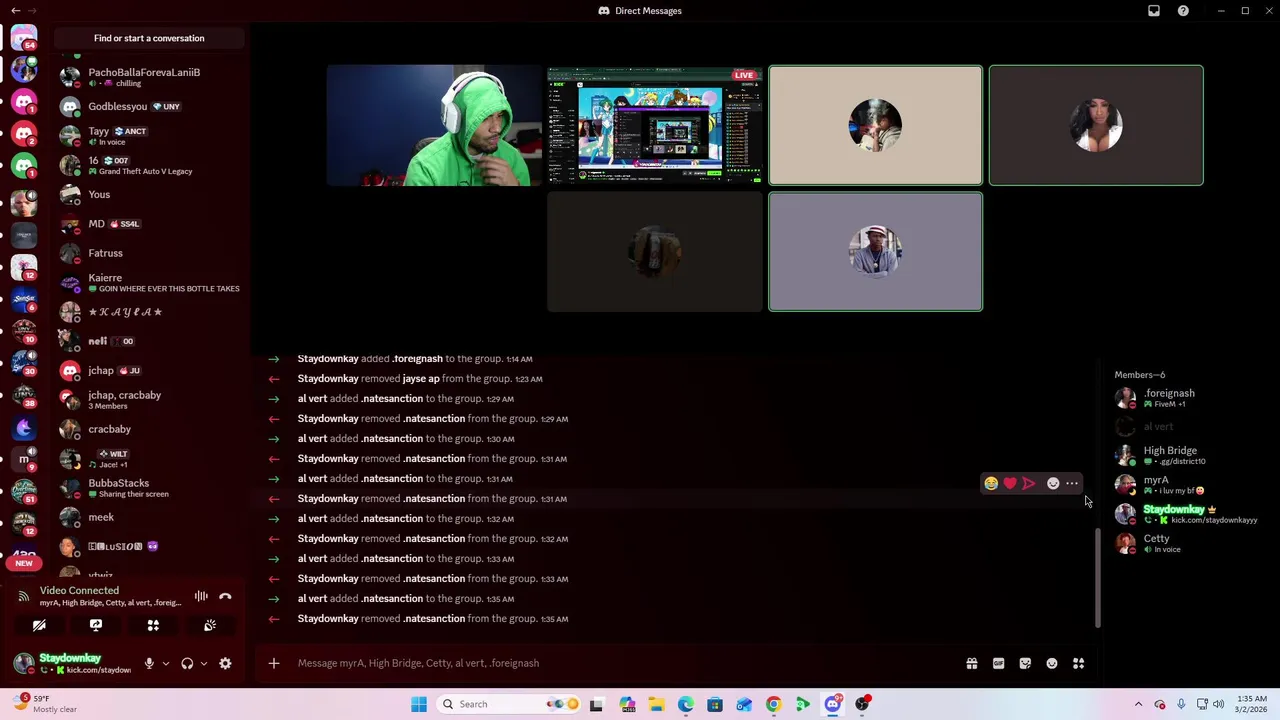
Task: Show hidden system tray icons
Action: click(1138, 704)
